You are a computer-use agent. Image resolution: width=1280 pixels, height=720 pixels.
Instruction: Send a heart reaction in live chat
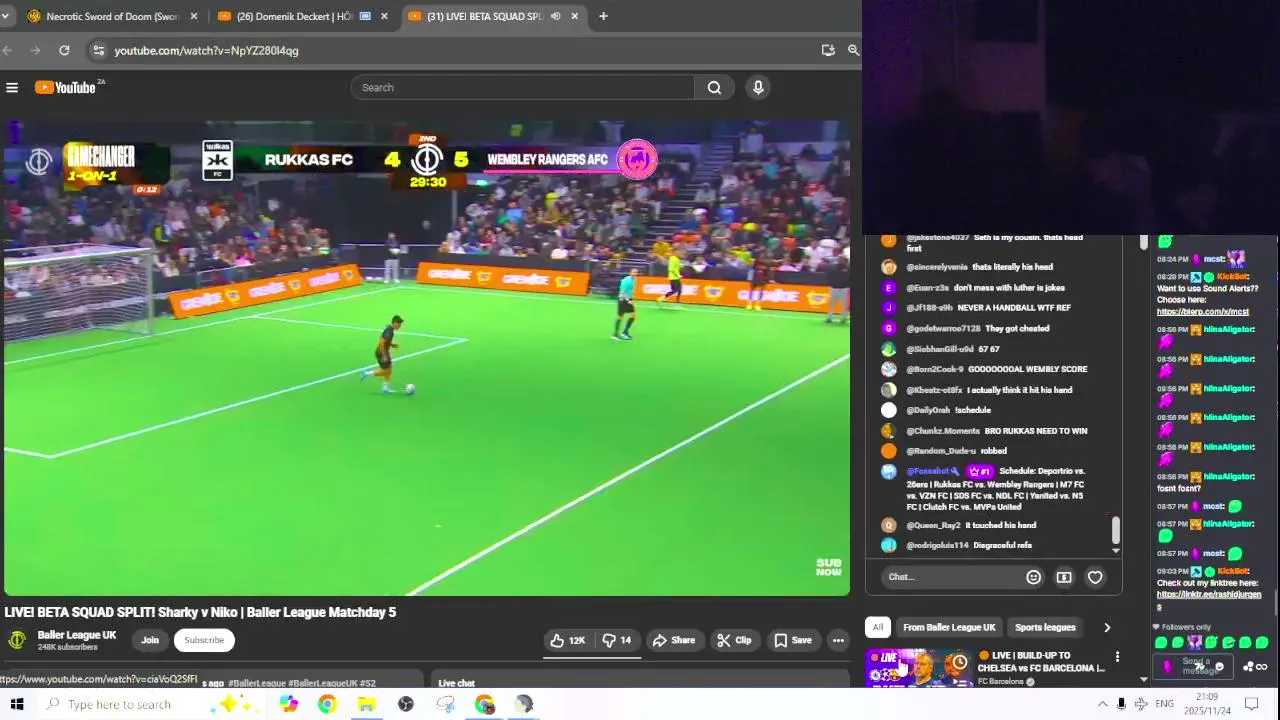pyautogui.click(x=1095, y=577)
